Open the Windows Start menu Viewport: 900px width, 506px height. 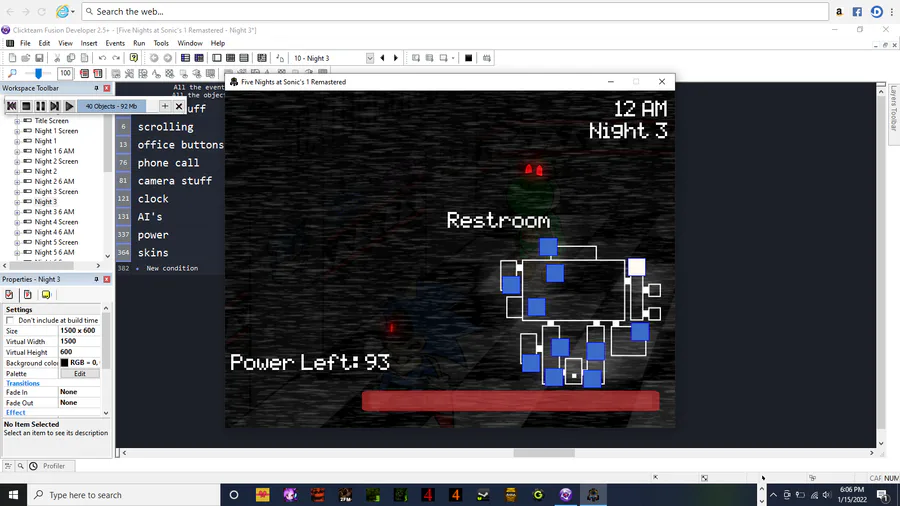pos(13,495)
